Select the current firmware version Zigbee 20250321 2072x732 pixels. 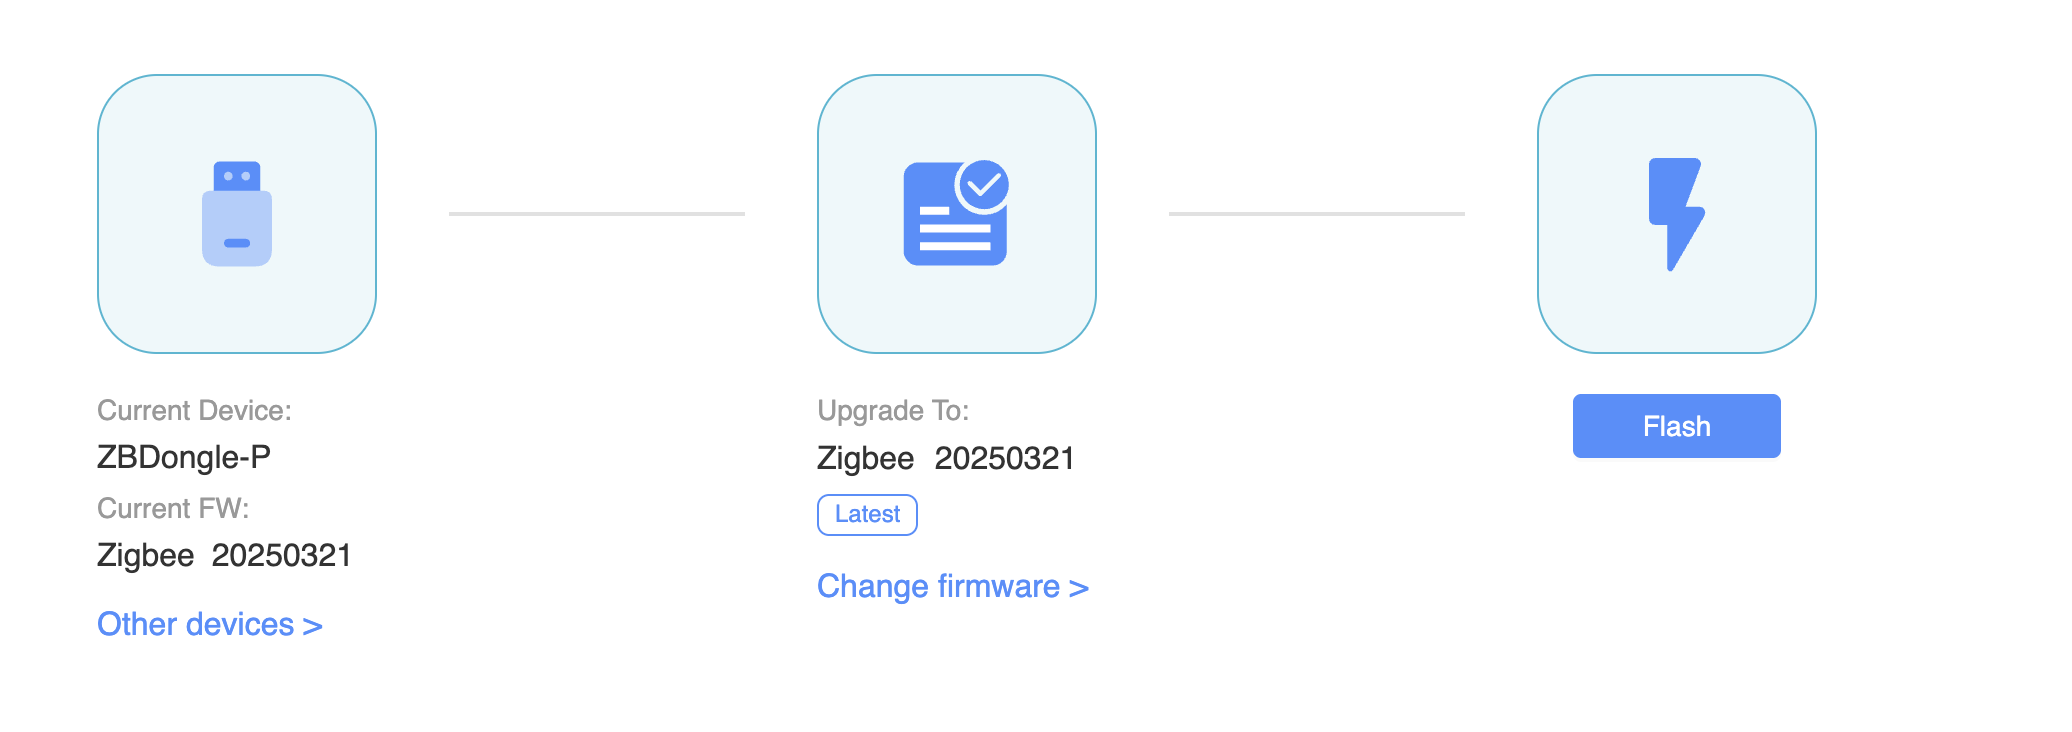point(224,555)
